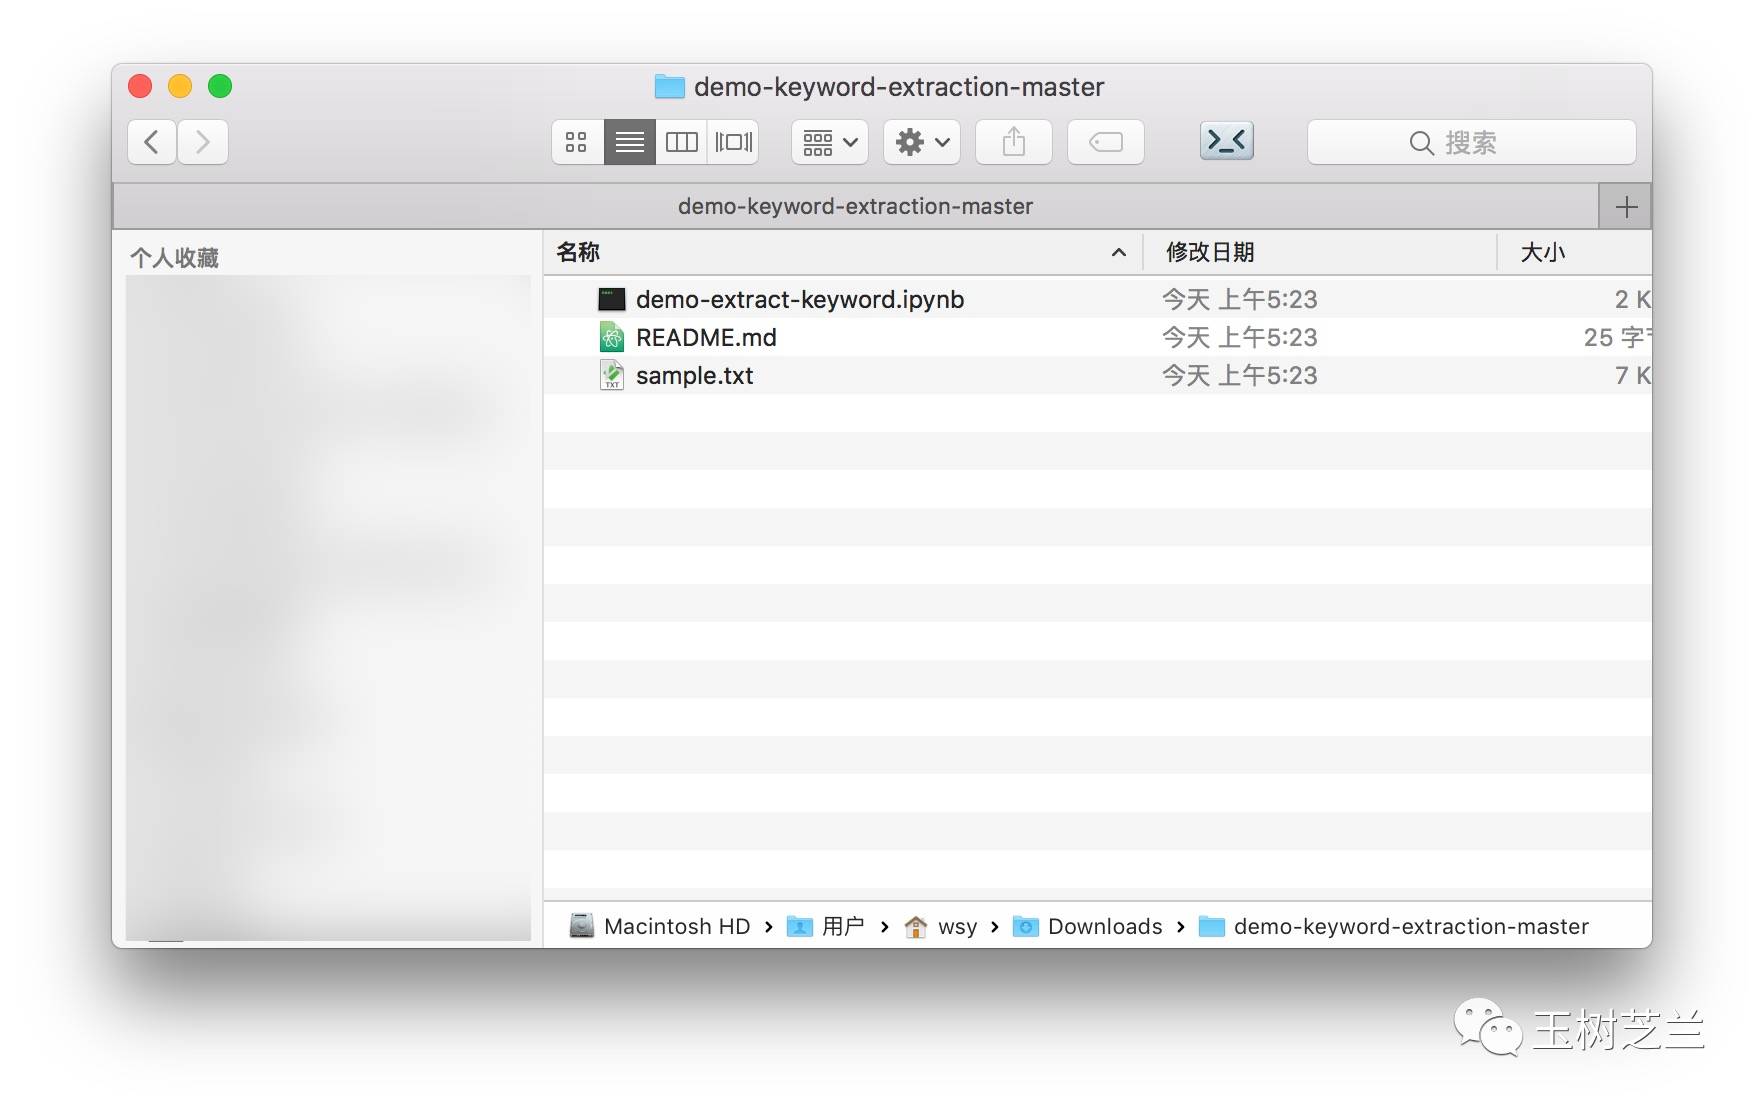Select the sample.txt file
1764x1108 pixels.
point(1097,375)
